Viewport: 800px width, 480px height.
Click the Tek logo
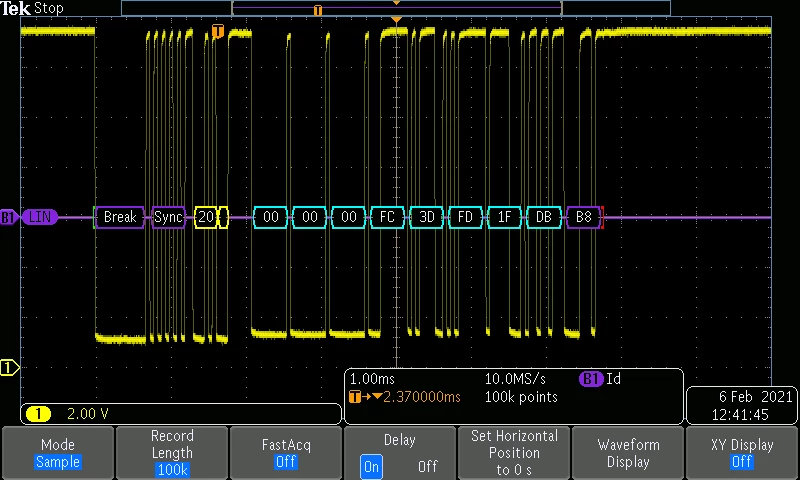click(15, 8)
